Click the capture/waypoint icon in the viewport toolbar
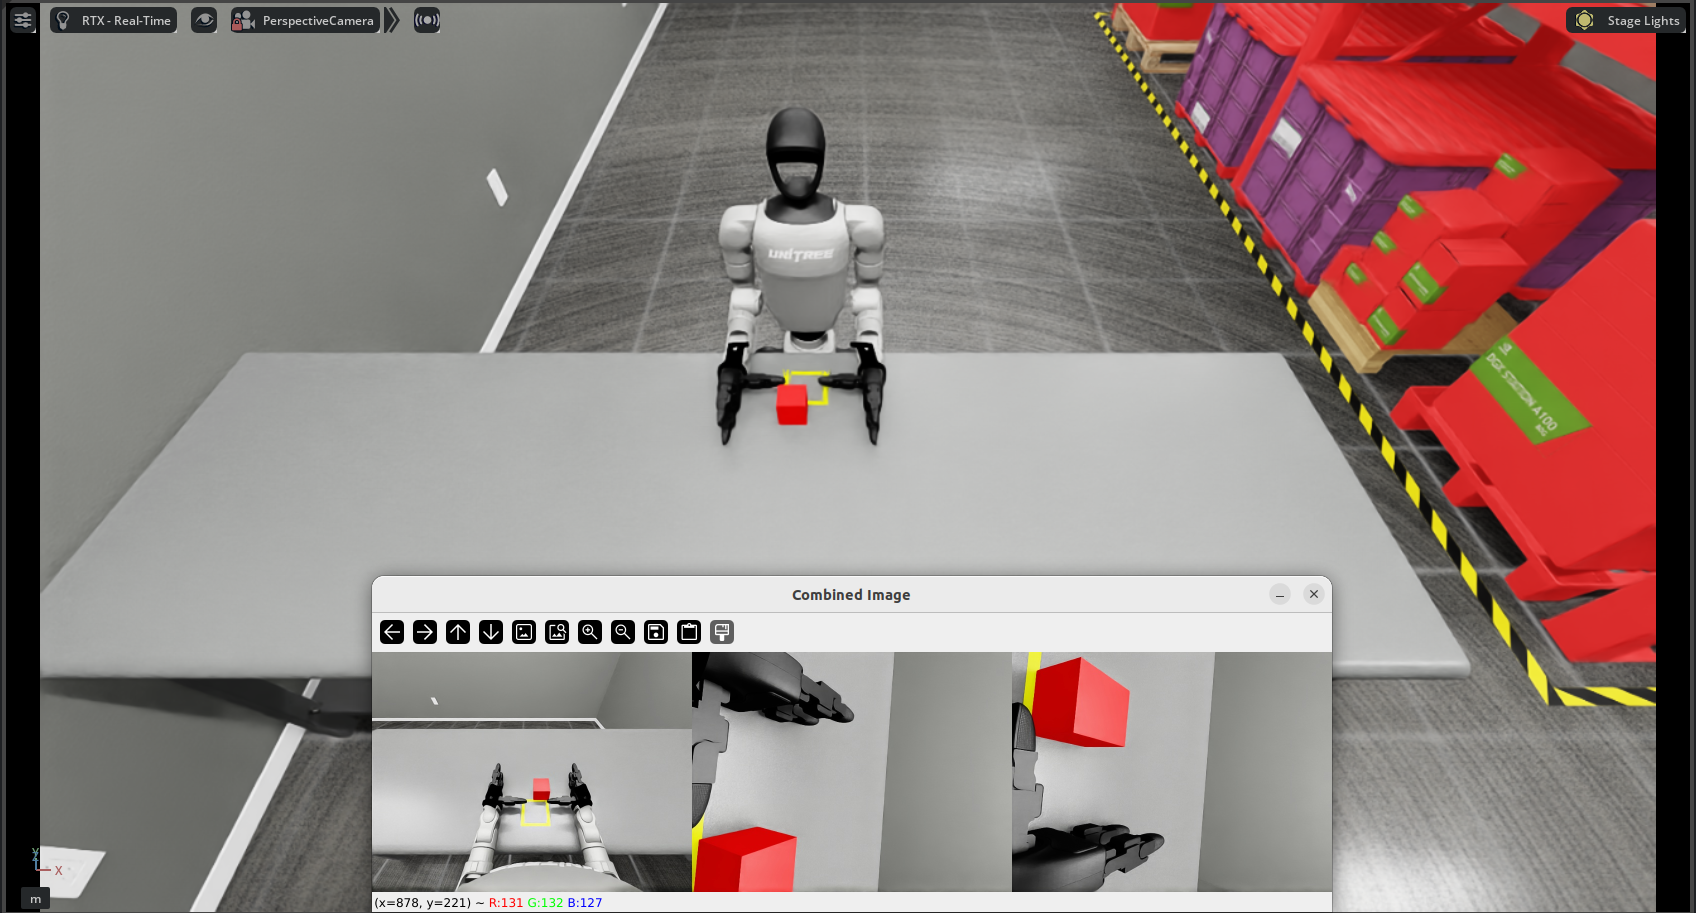Viewport: 1696px width, 913px height. pyautogui.click(x=426, y=20)
